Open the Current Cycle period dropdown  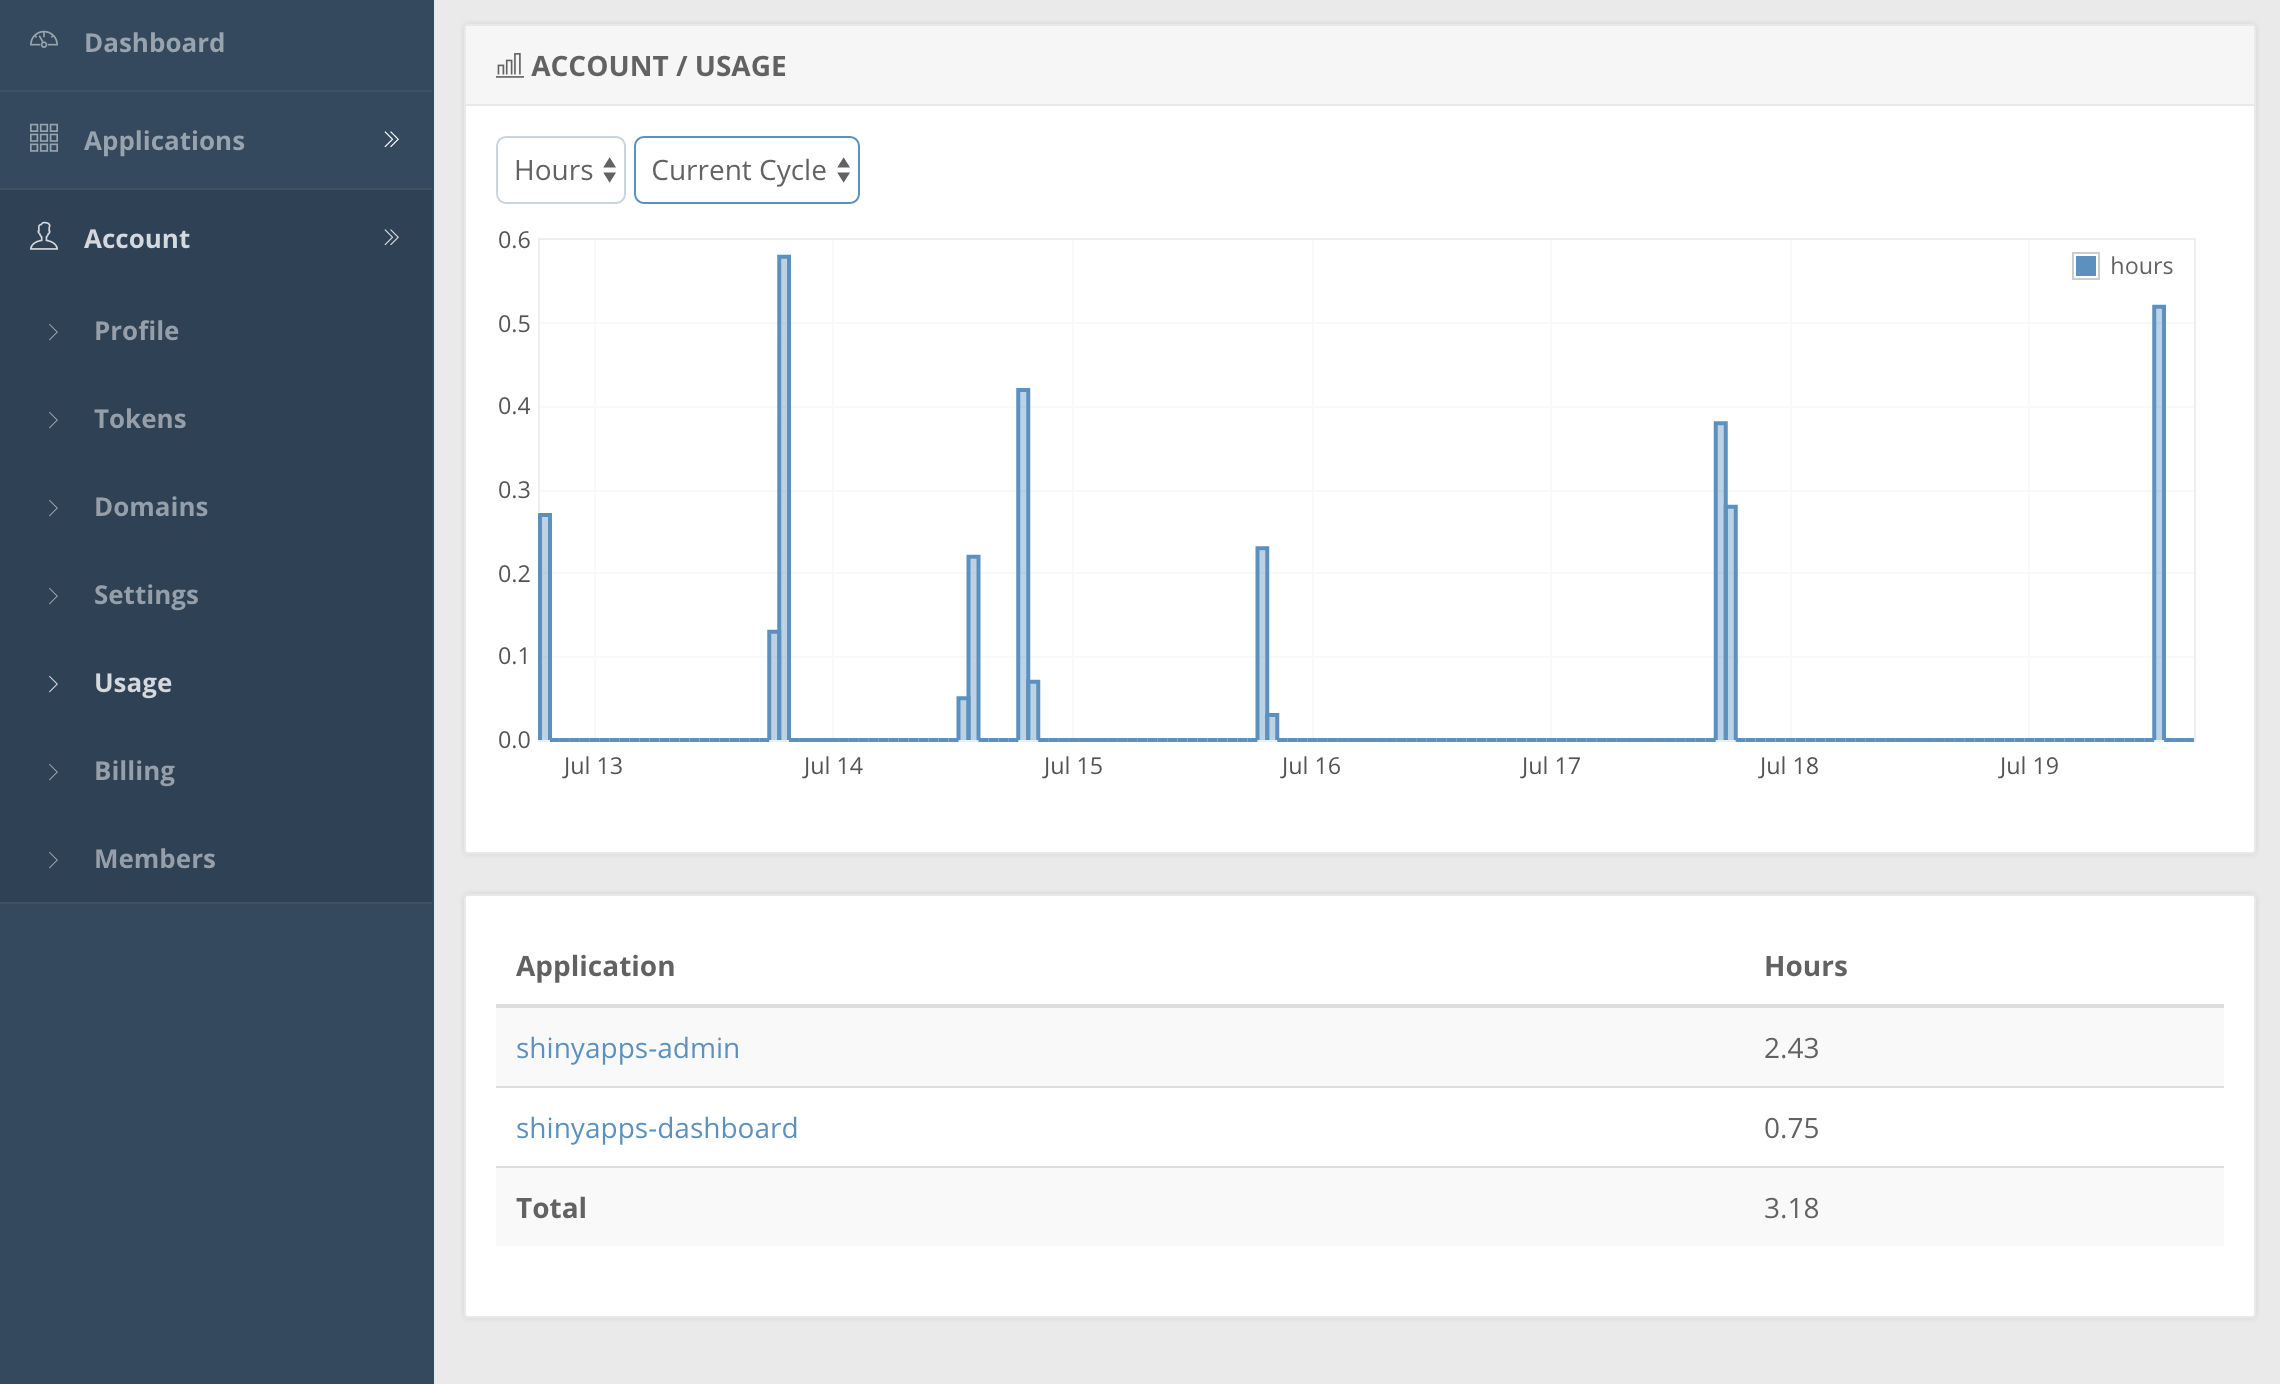point(747,170)
